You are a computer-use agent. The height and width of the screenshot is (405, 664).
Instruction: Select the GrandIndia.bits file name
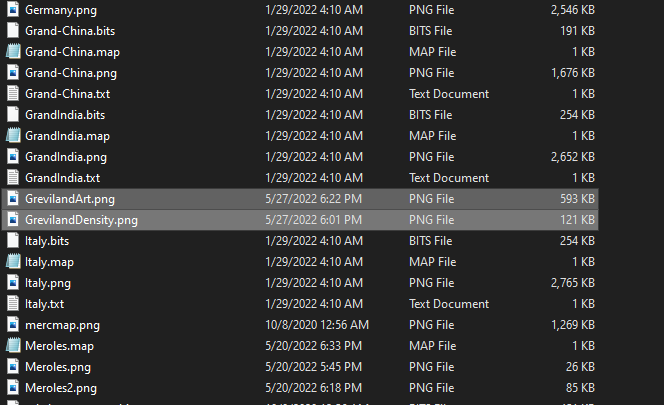[65, 114]
